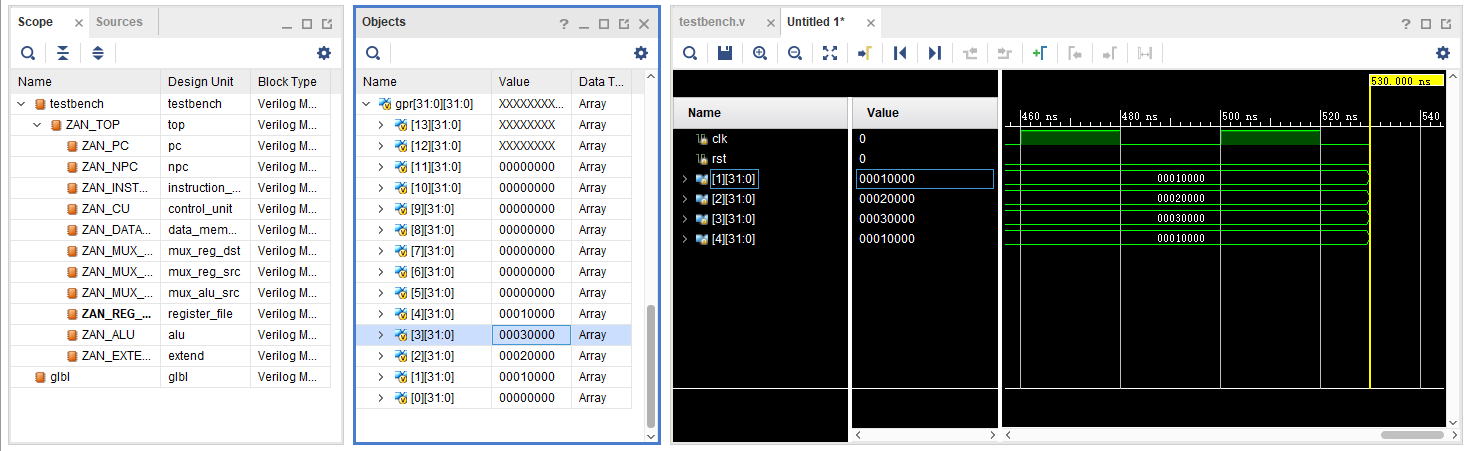Open Objects panel help question mark
Screen dimensions: 1469x451
564,23
